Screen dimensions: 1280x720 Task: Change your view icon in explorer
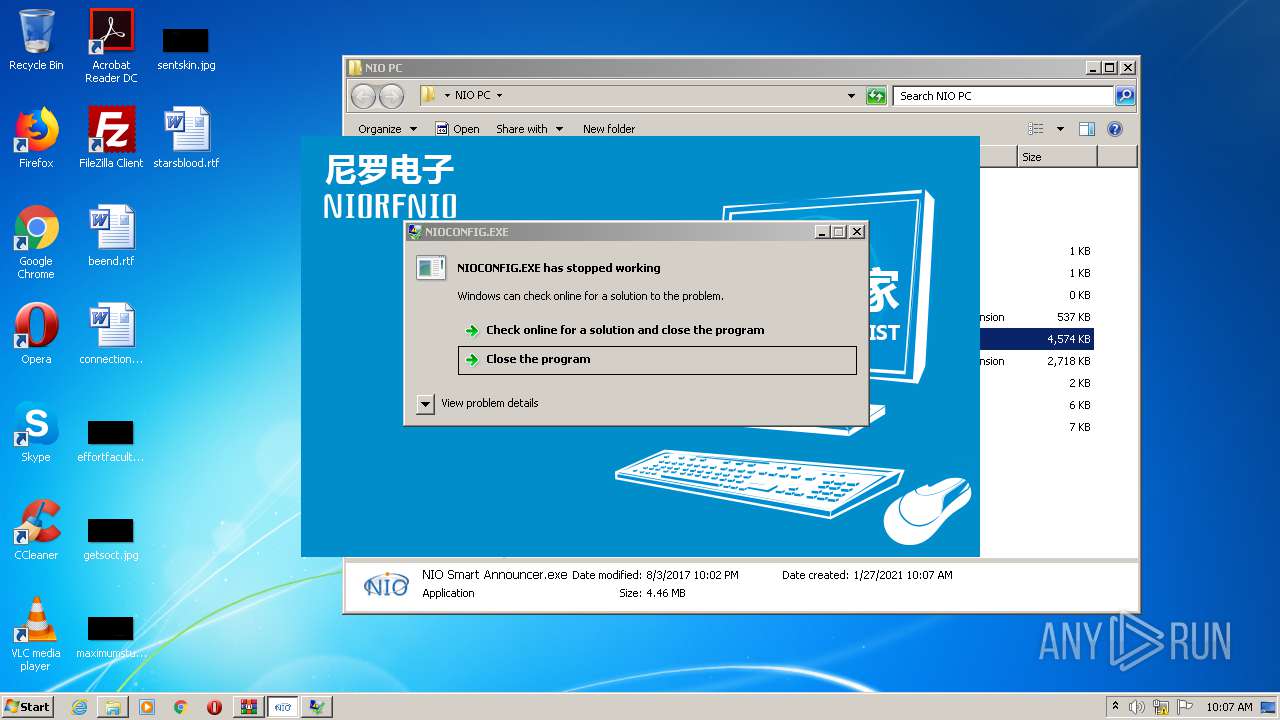(x=1036, y=129)
